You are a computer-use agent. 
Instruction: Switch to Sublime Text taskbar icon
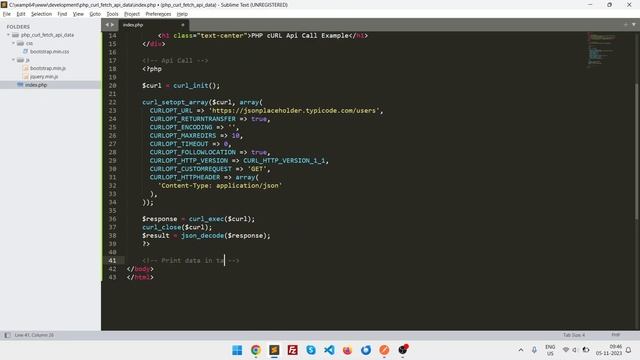274,350
